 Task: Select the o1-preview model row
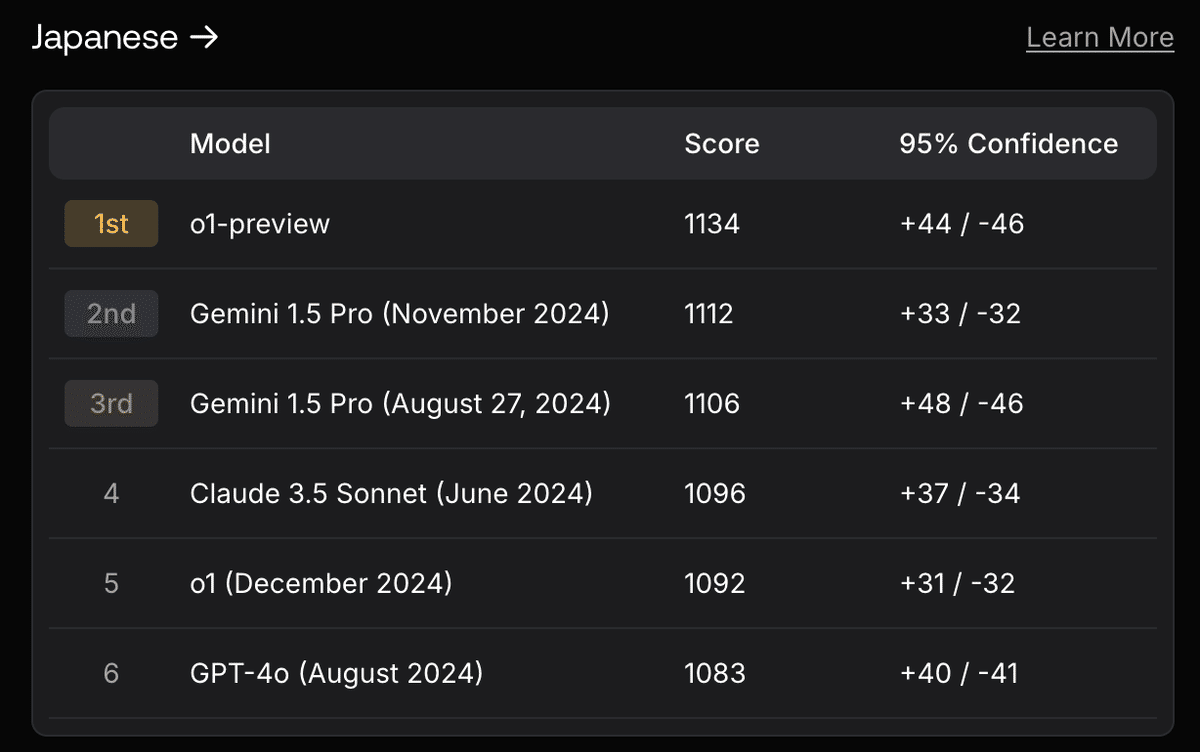pos(260,224)
